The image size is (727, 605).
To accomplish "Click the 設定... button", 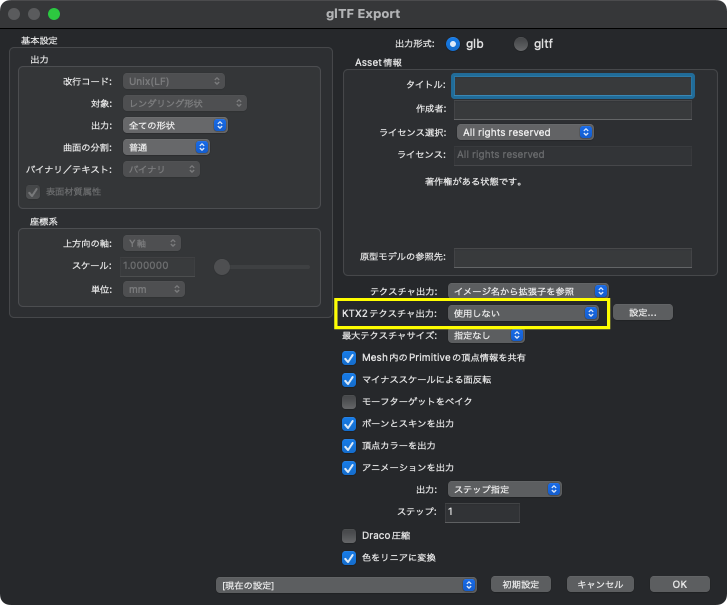I will [643, 312].
